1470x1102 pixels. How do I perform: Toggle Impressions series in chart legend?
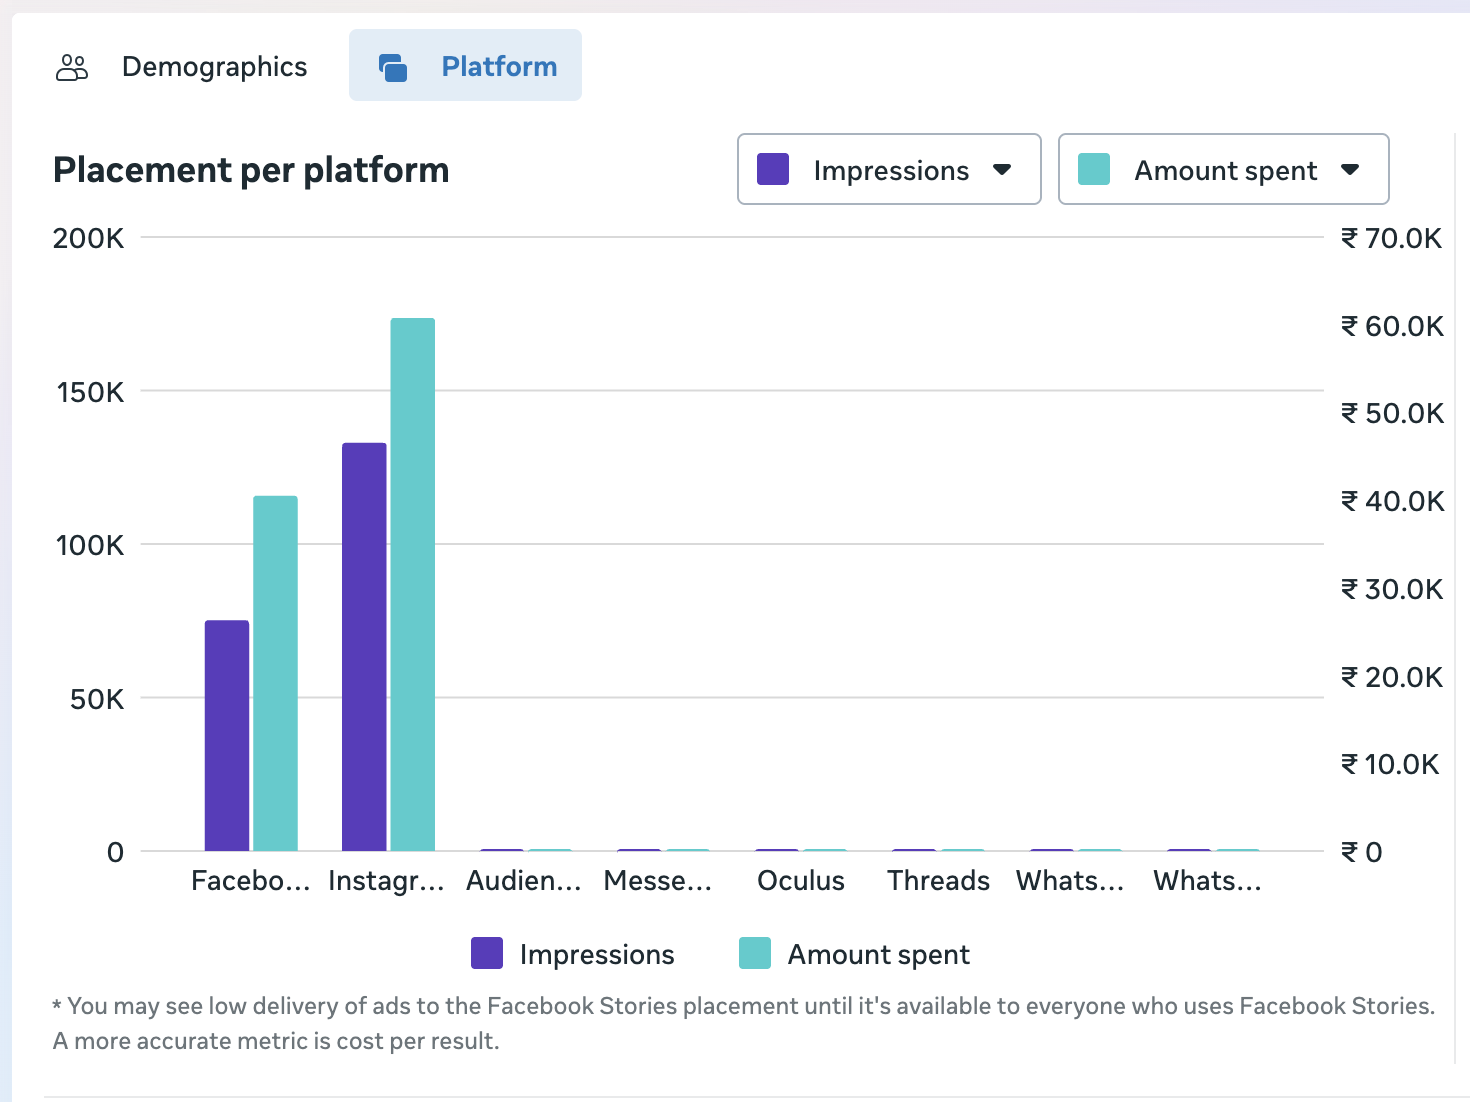[x=596, y=954]
